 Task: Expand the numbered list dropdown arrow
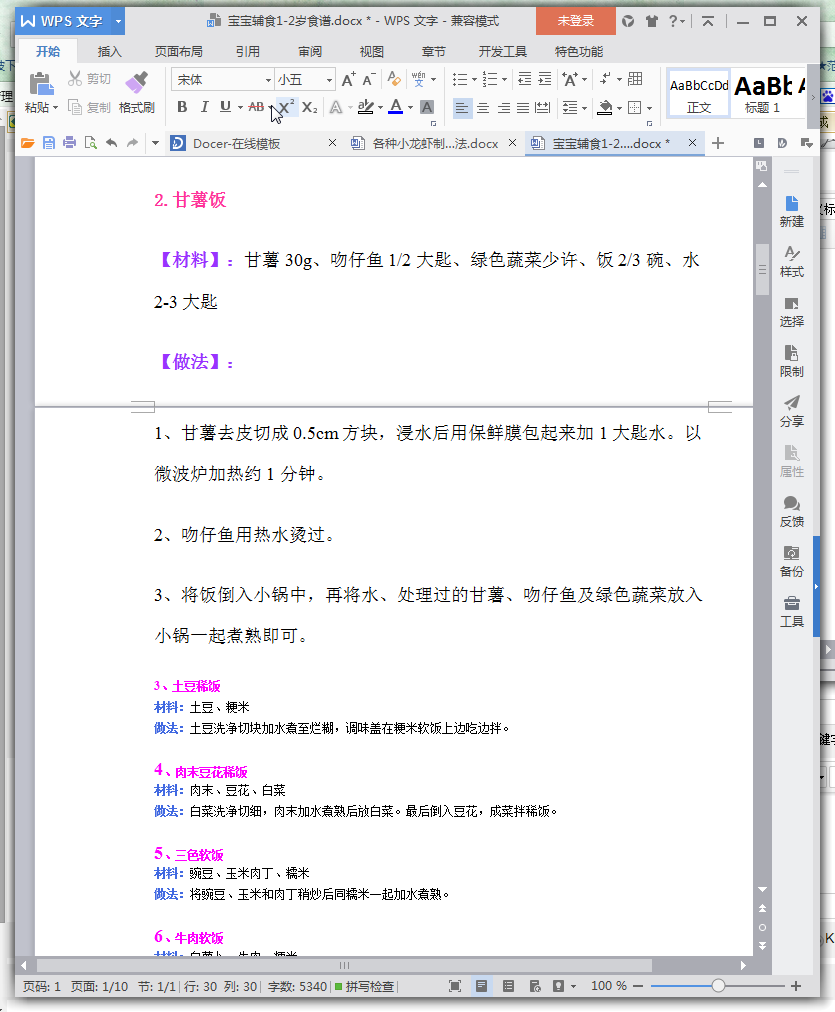504,80
